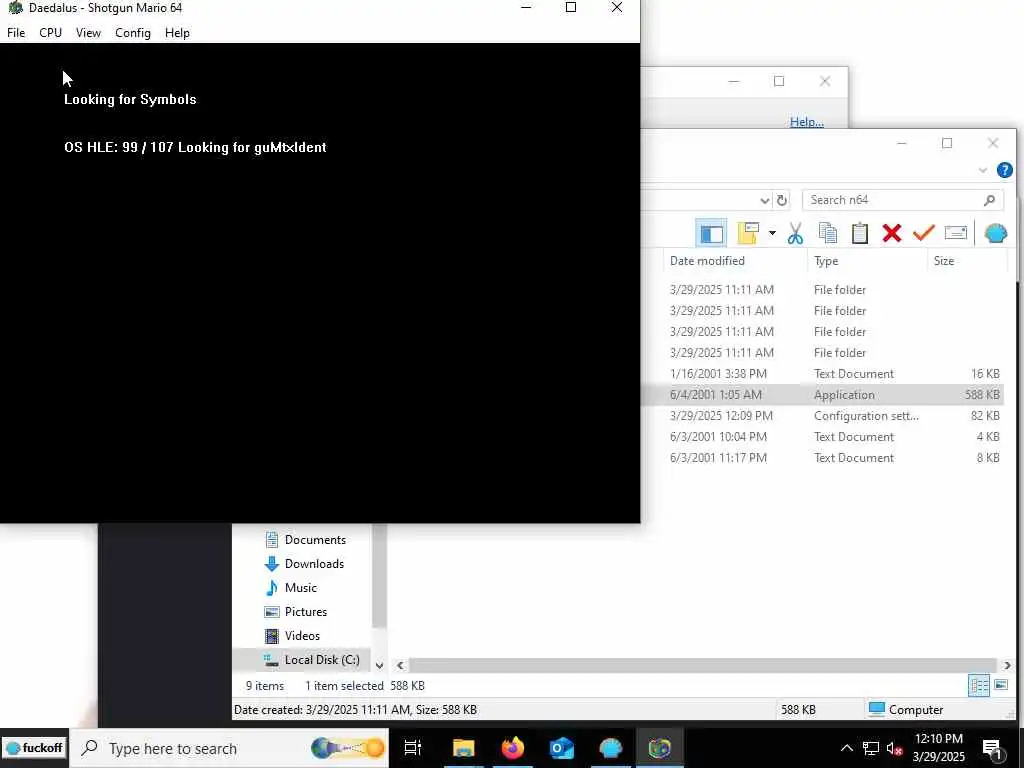Switch to Daedalus via its taskbar icon
Screen dimensions: 1024x768
(x=660, y=748)
